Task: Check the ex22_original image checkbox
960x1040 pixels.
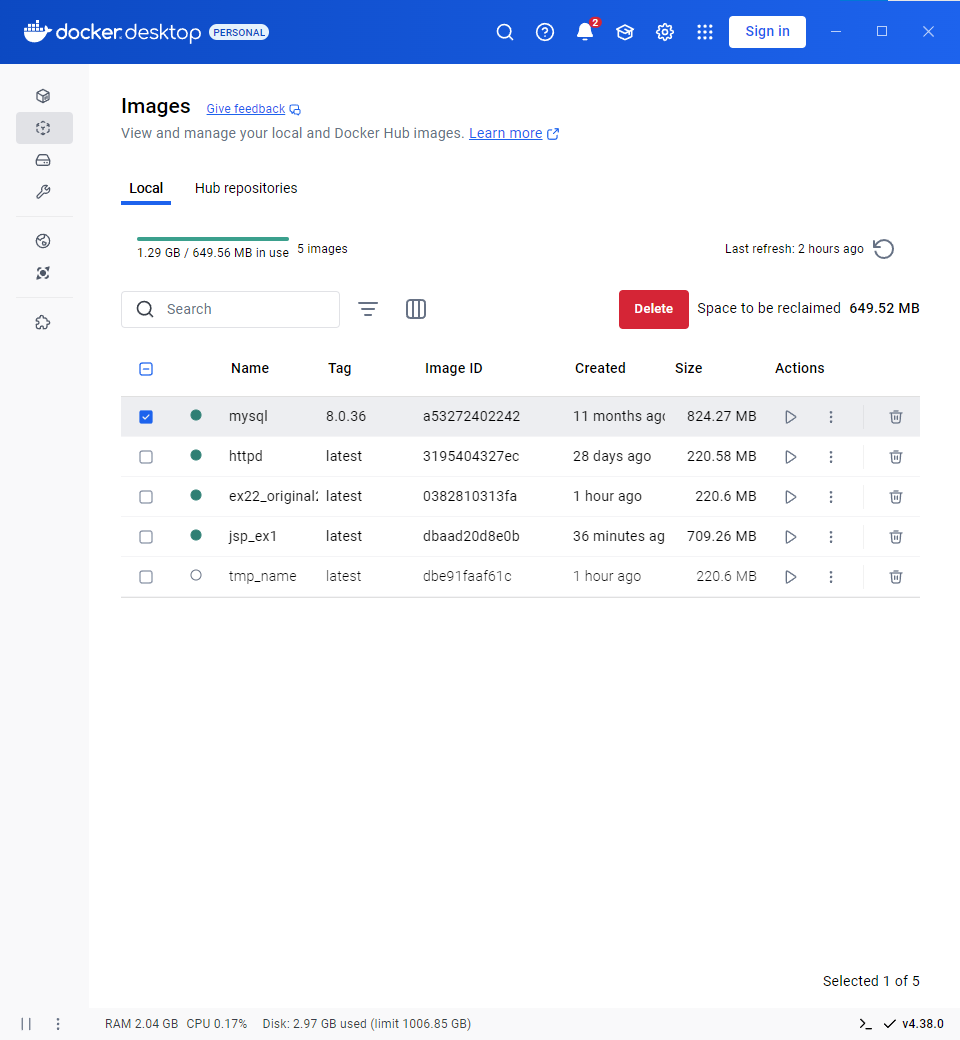Action: point(146,497)
